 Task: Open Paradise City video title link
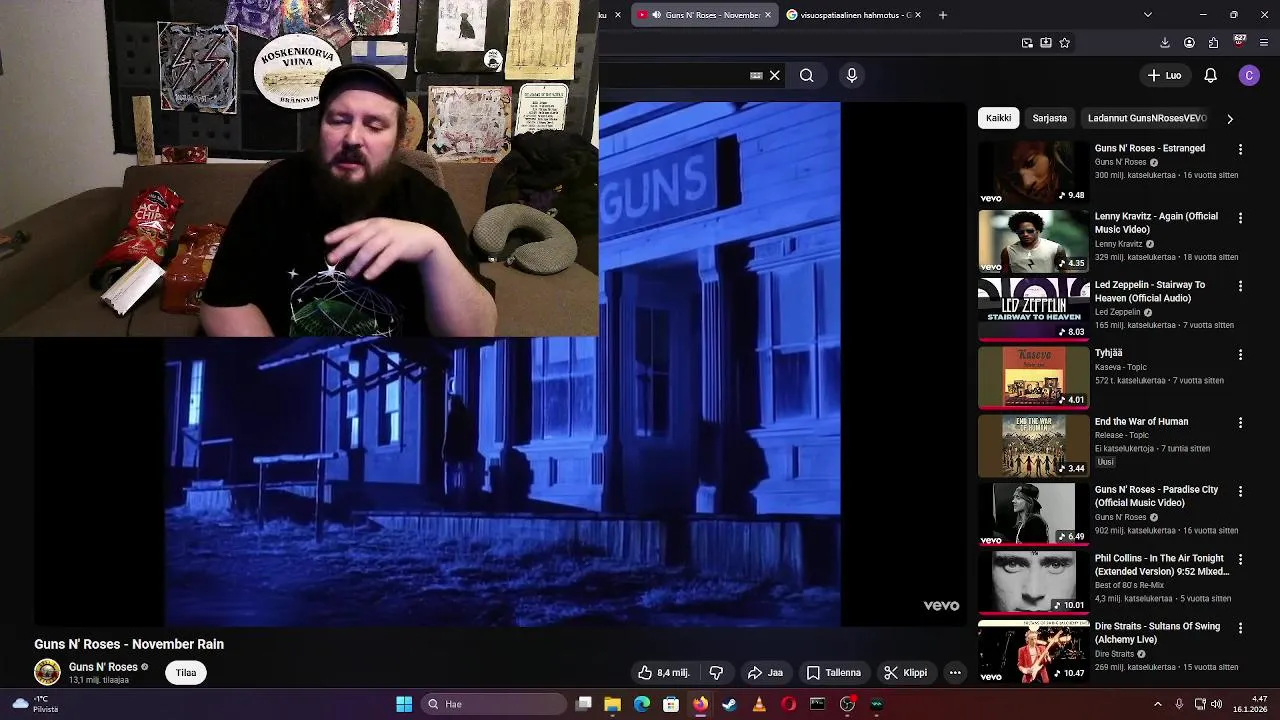pyautogui.click(x=1156, y=496)
